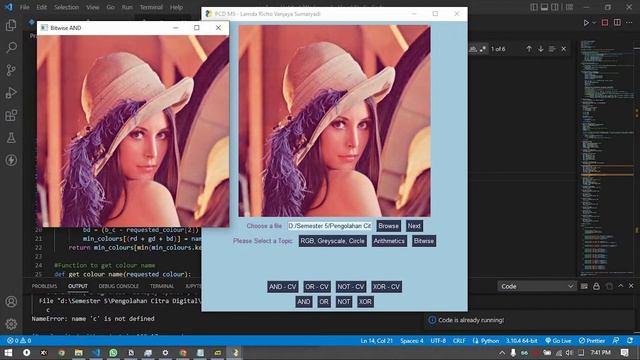Run the Python file with play icon
640x360 pixels.
(586, 23)
